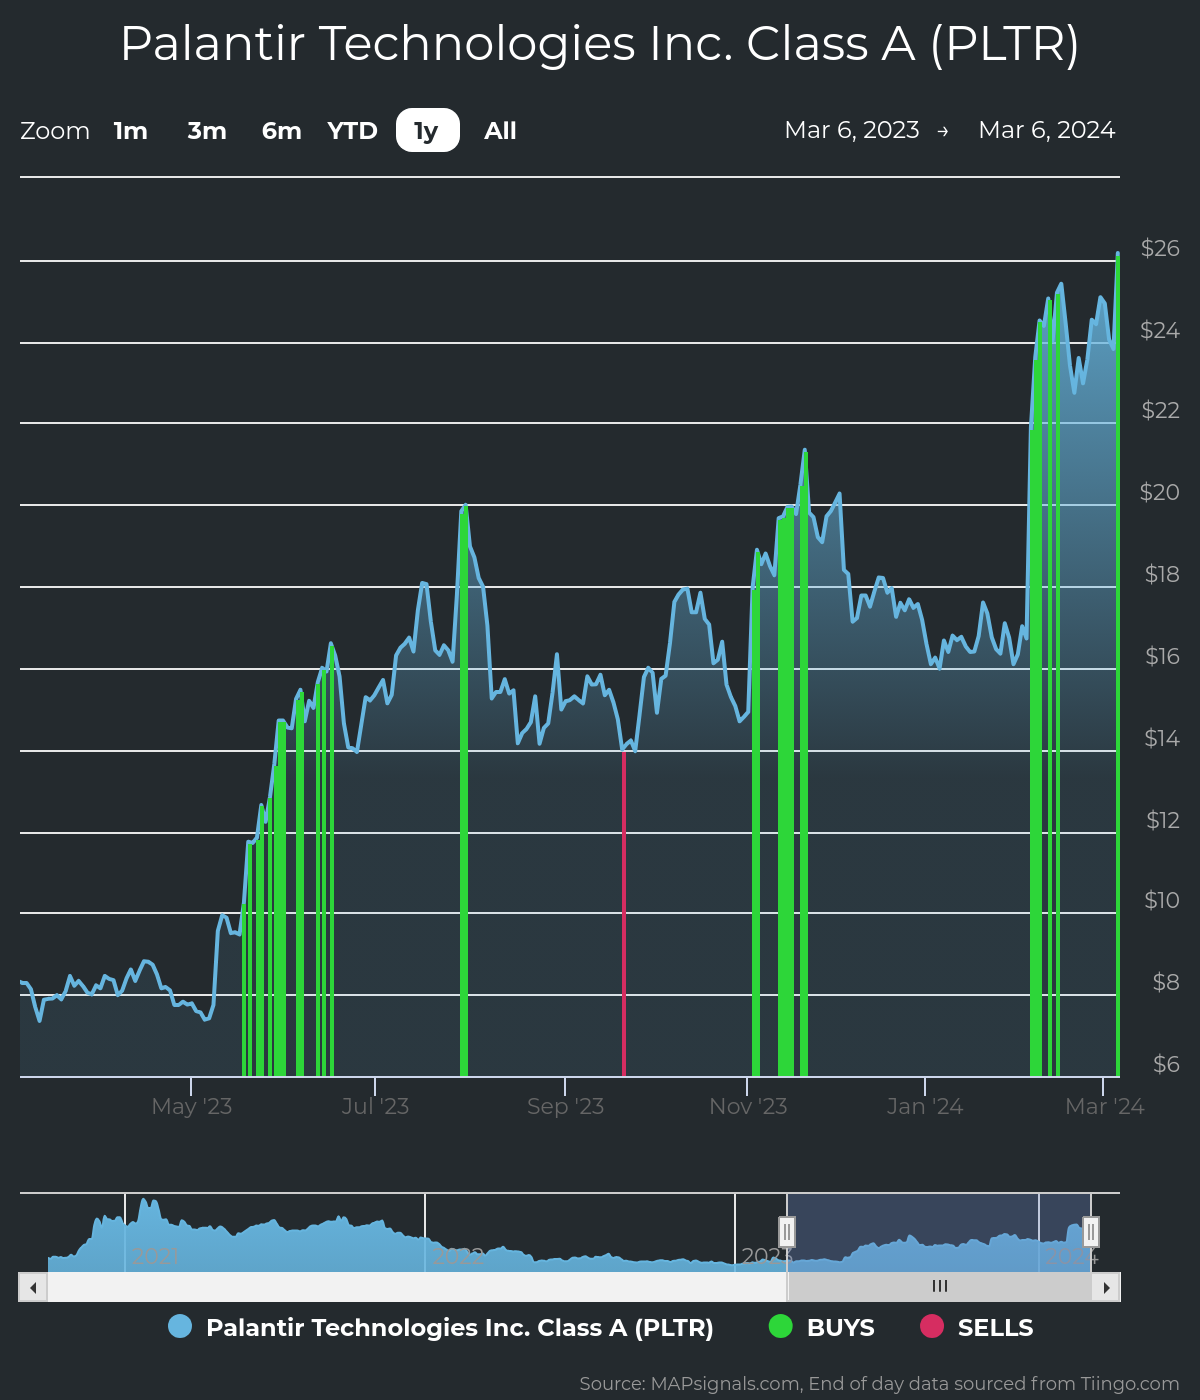Click the navigator scrollbar thumb

pos(939,1287)
